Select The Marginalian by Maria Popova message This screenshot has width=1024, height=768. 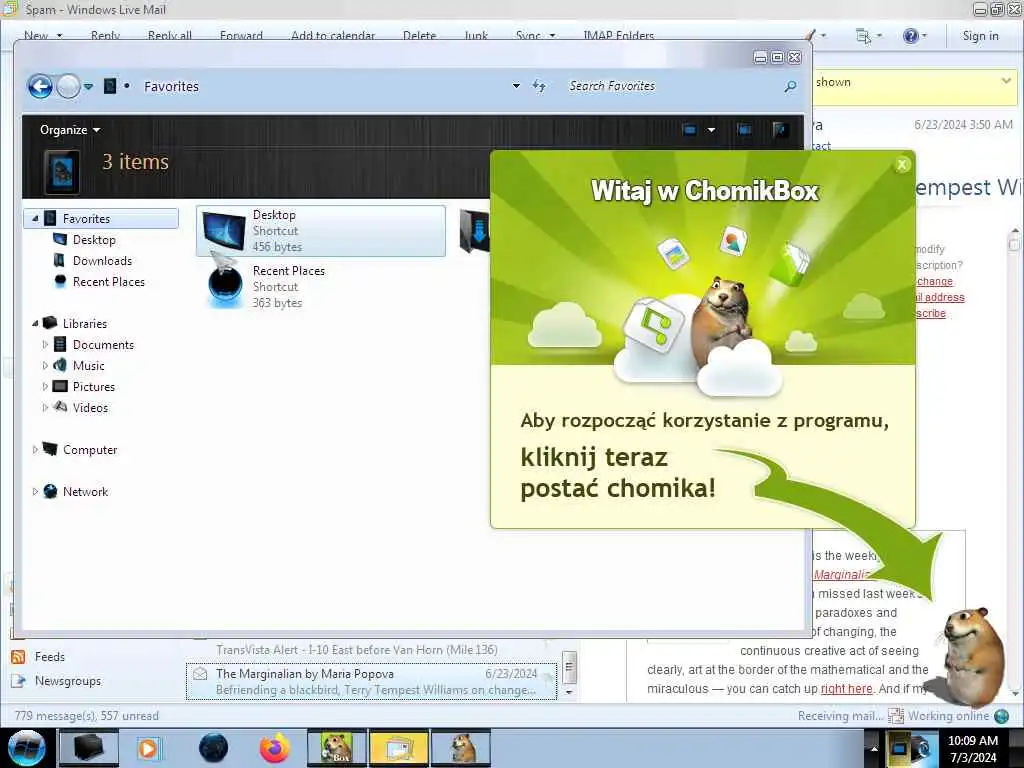pyautogui.click(x=372, y=681)
